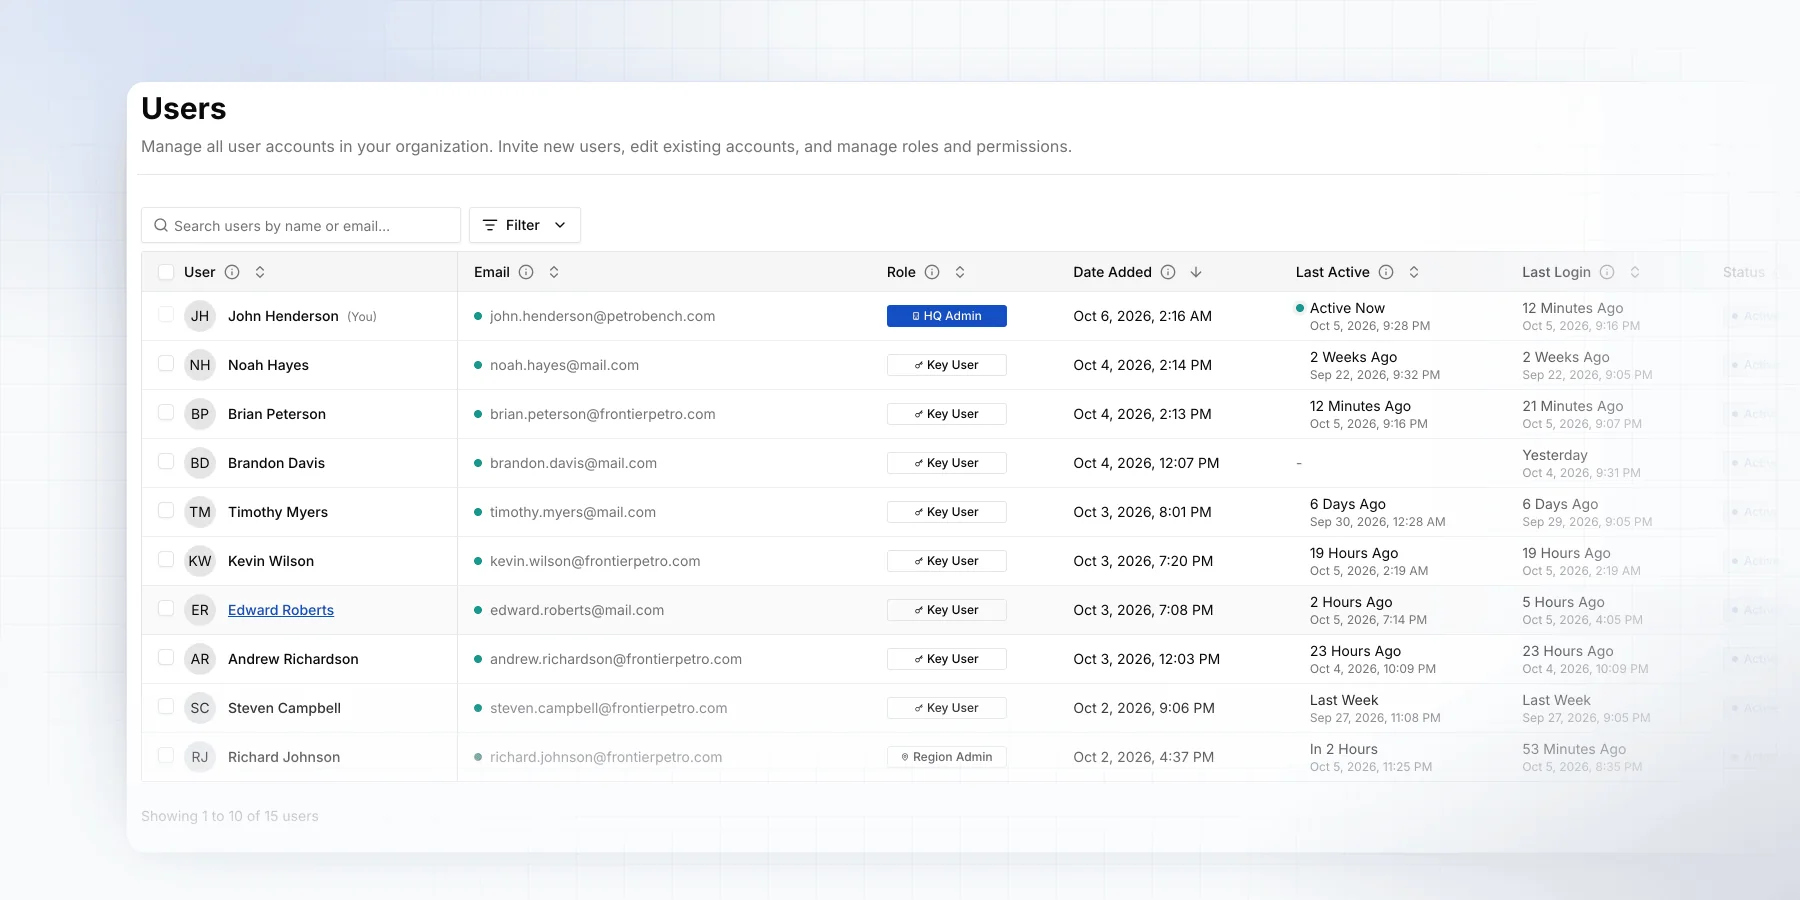The width and height of the screenshot is (1800, 900).
Task: Open Brandon Davis' Key User role badge
Action: click(x=947, y=463)
